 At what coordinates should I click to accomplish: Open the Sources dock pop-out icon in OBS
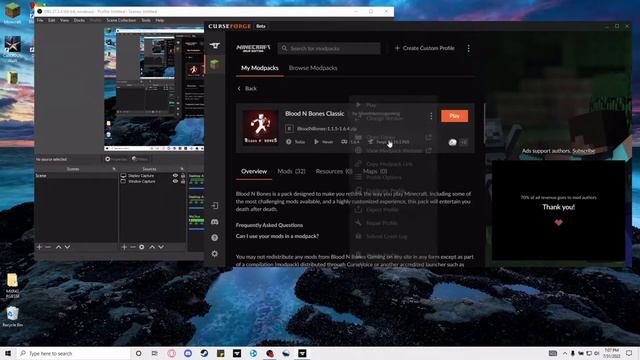[182, 169]
